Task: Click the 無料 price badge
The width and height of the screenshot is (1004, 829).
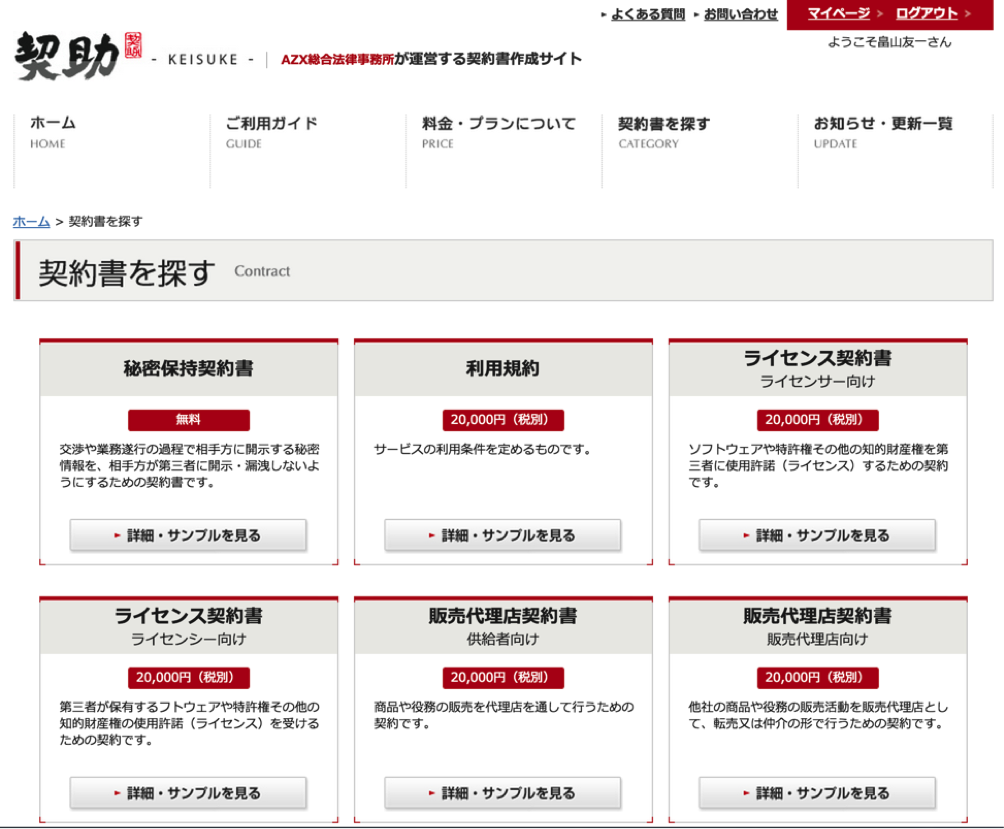Action: pos(188,420)
